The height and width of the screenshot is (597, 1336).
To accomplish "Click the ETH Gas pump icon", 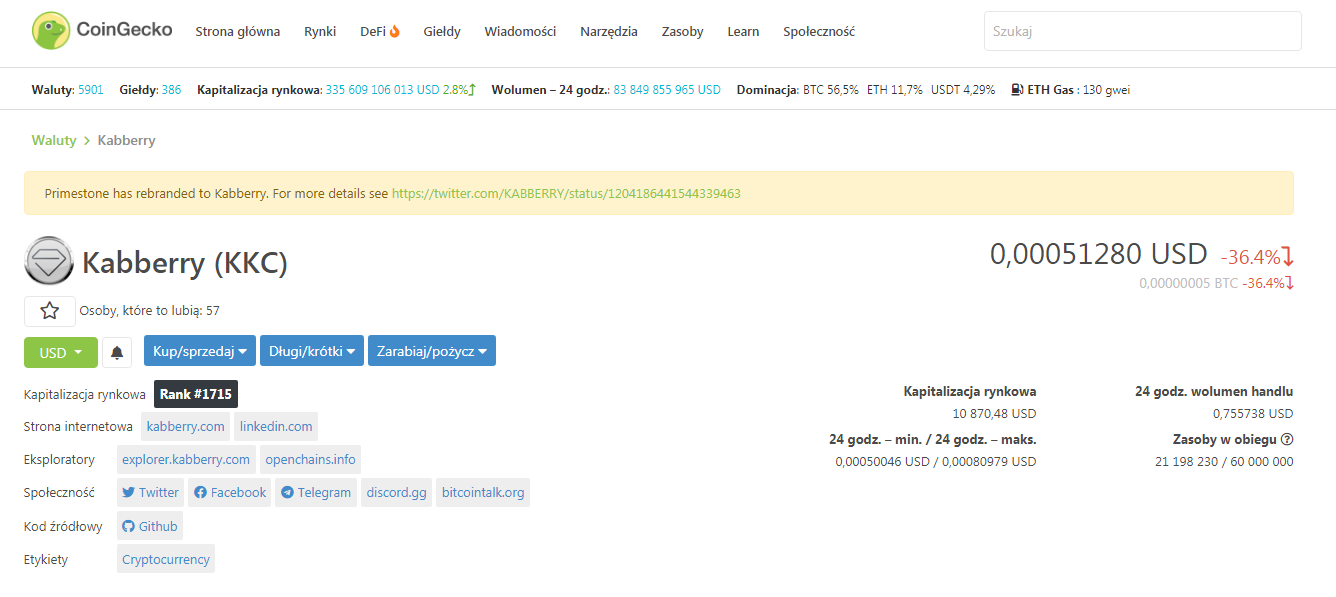I will click(1018, 89).
